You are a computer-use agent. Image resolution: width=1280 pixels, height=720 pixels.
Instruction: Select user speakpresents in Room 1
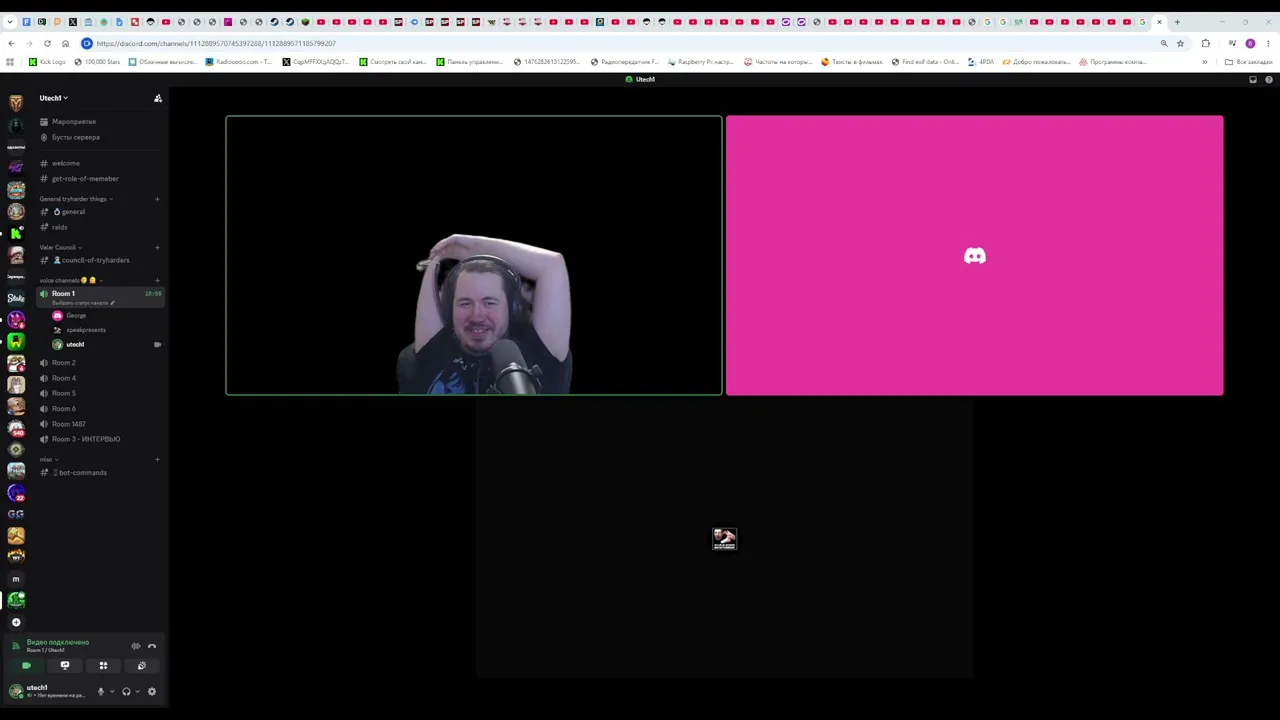pyautogui.click(x=85, y=330)
